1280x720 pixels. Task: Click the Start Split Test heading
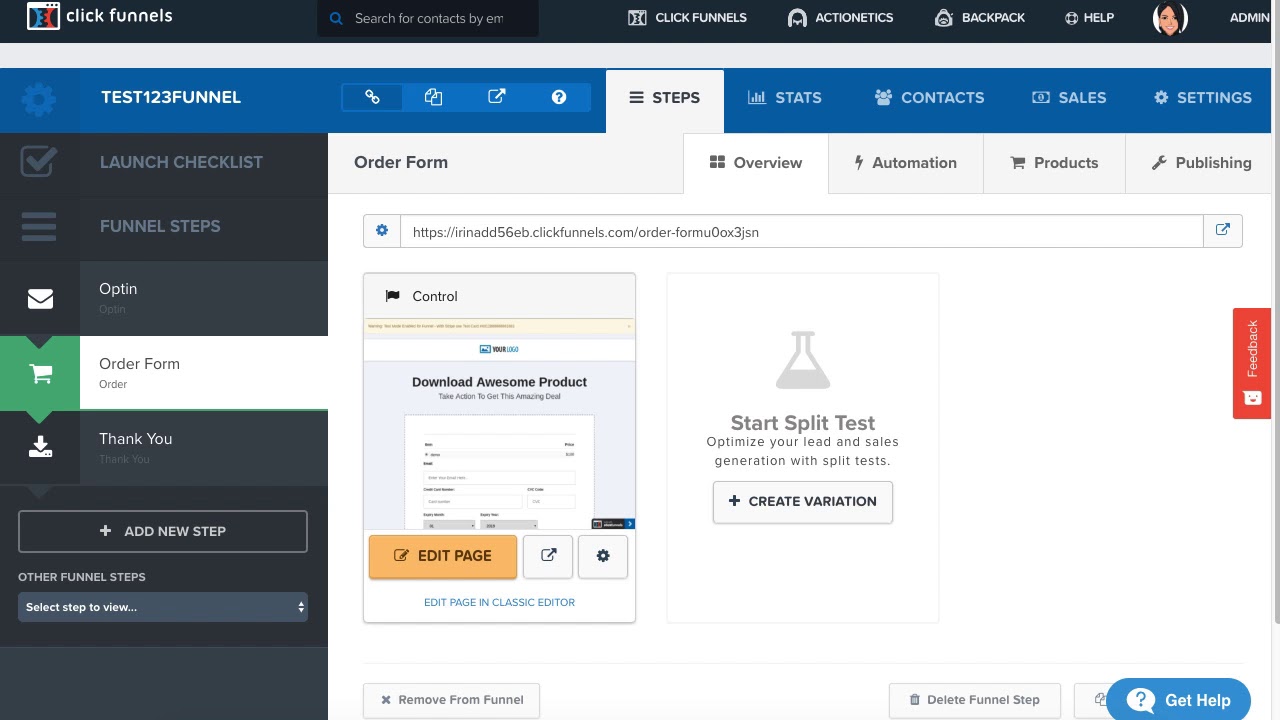point(803,422)
